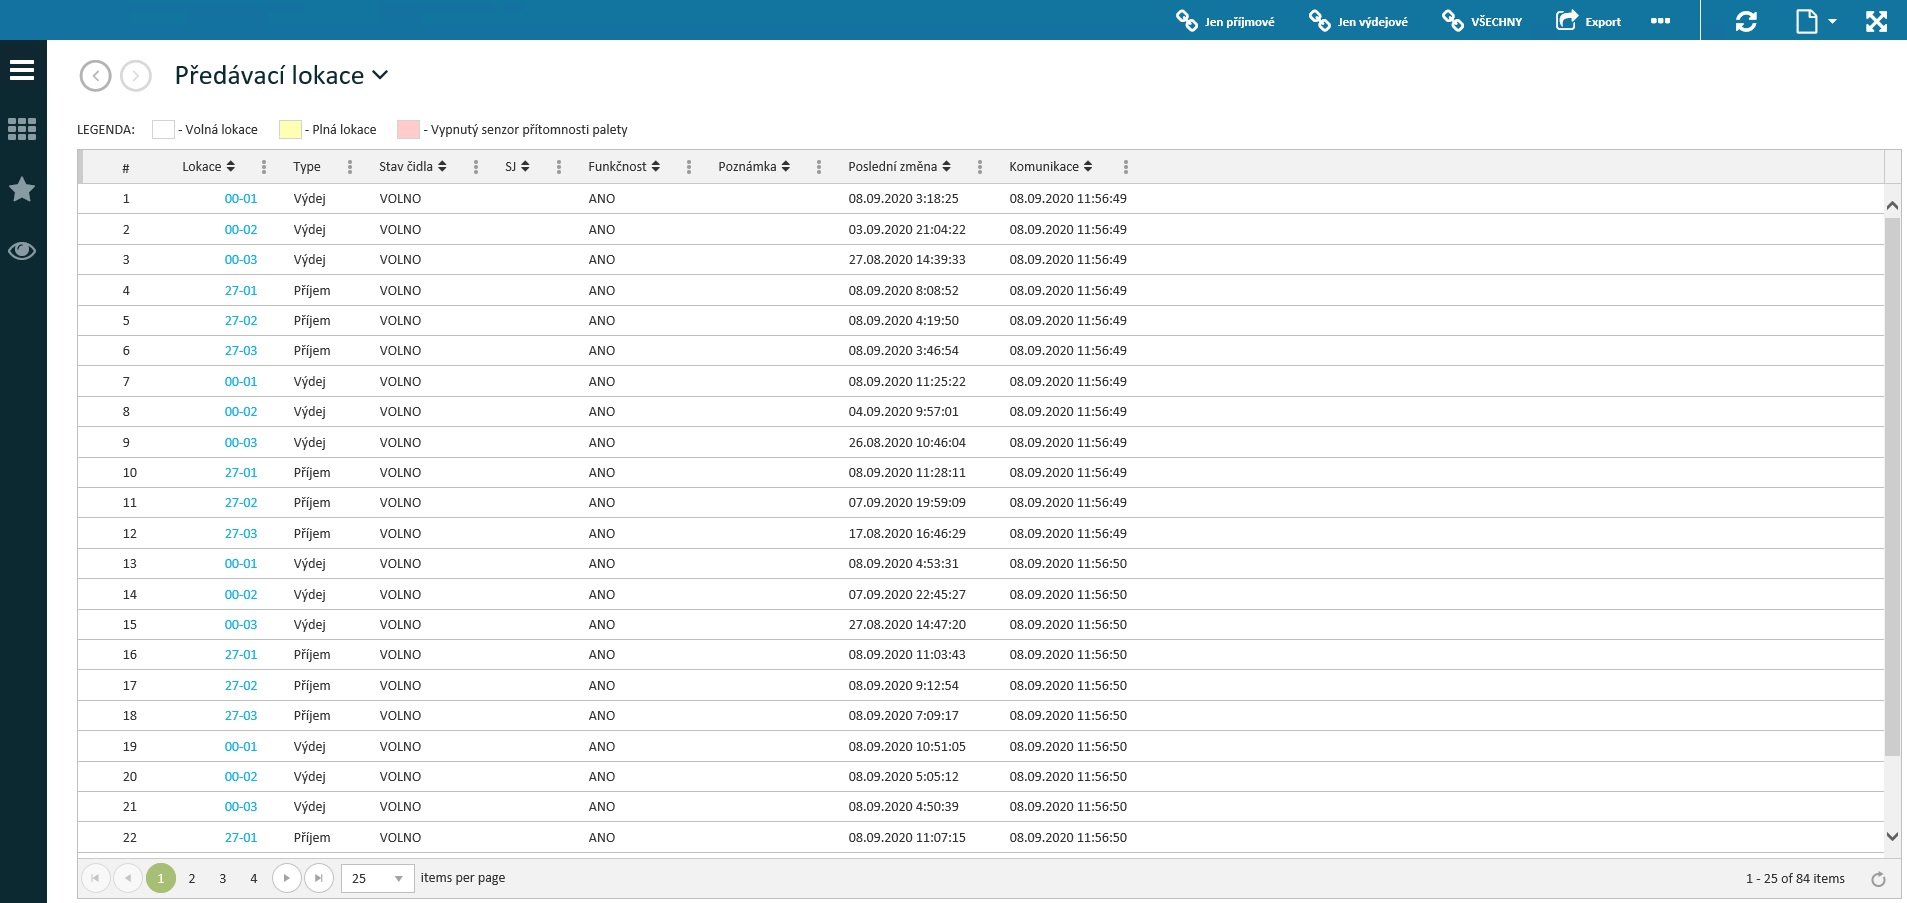Click the three-dots more options button
This screenshot has height=903, width=1907.
1660,21
